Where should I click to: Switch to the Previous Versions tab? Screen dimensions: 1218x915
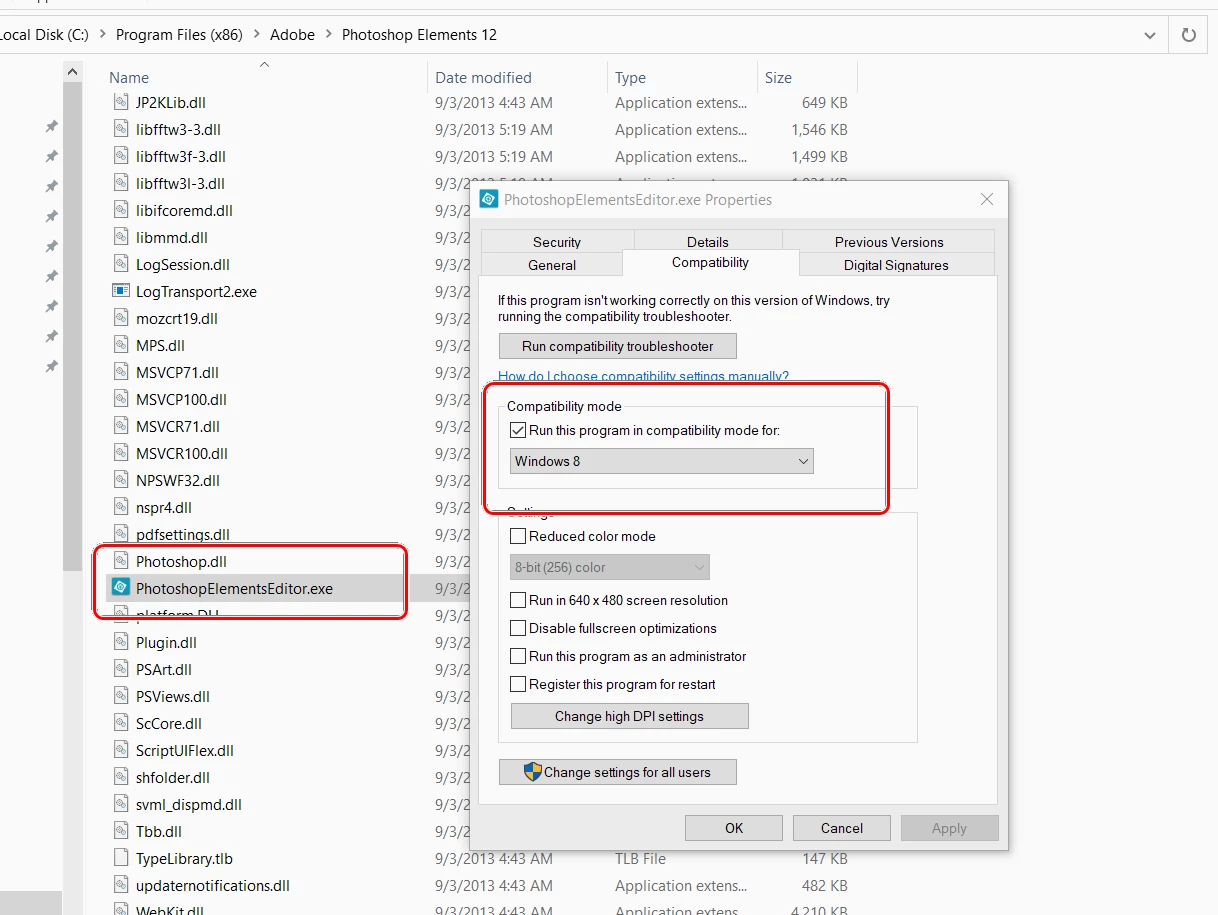coord(889,242)
